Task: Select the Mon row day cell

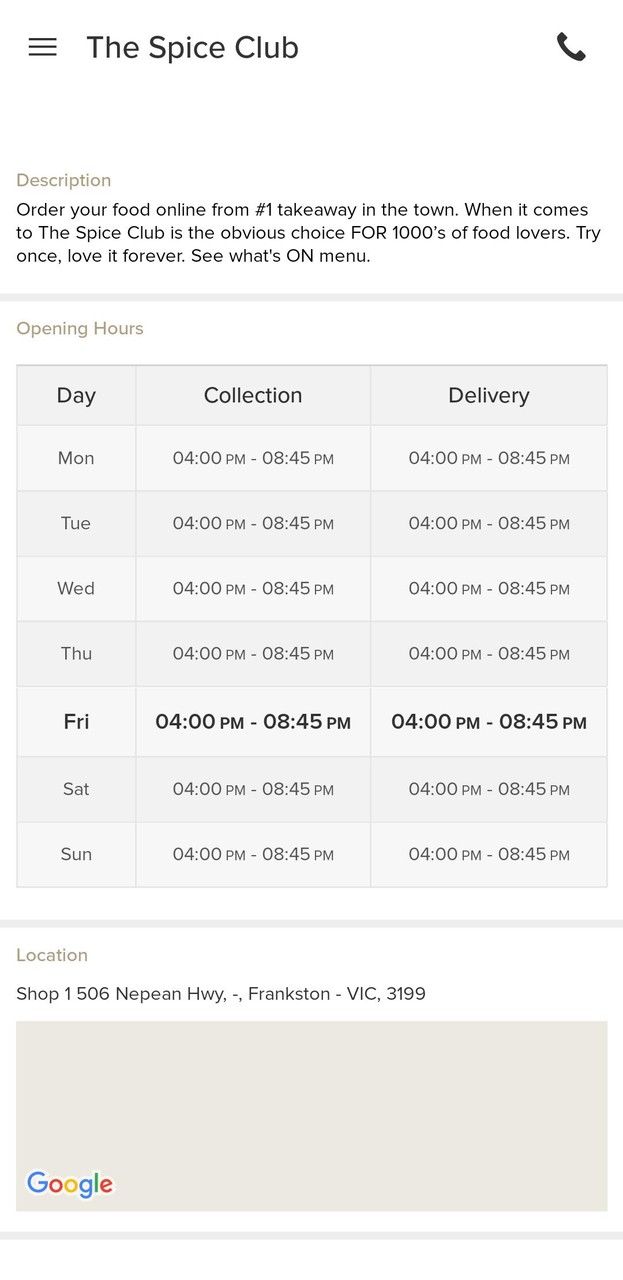Action: 76,458
